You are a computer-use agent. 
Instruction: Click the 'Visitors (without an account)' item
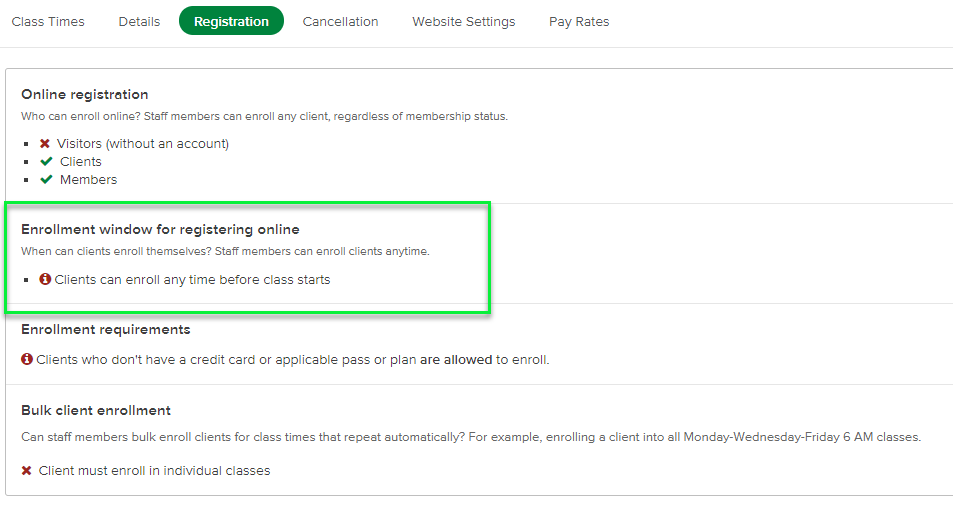click(143, 144)
